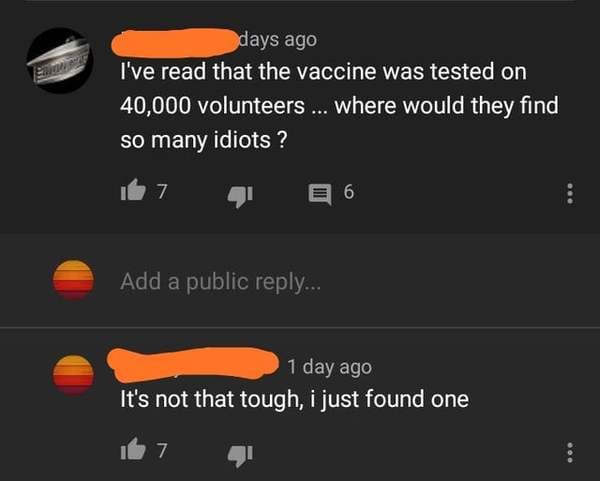Click the "days ago" timestamp on top comment
Image resolution: width=600 pixels, height=481 pixels.
tap(278, 40)
